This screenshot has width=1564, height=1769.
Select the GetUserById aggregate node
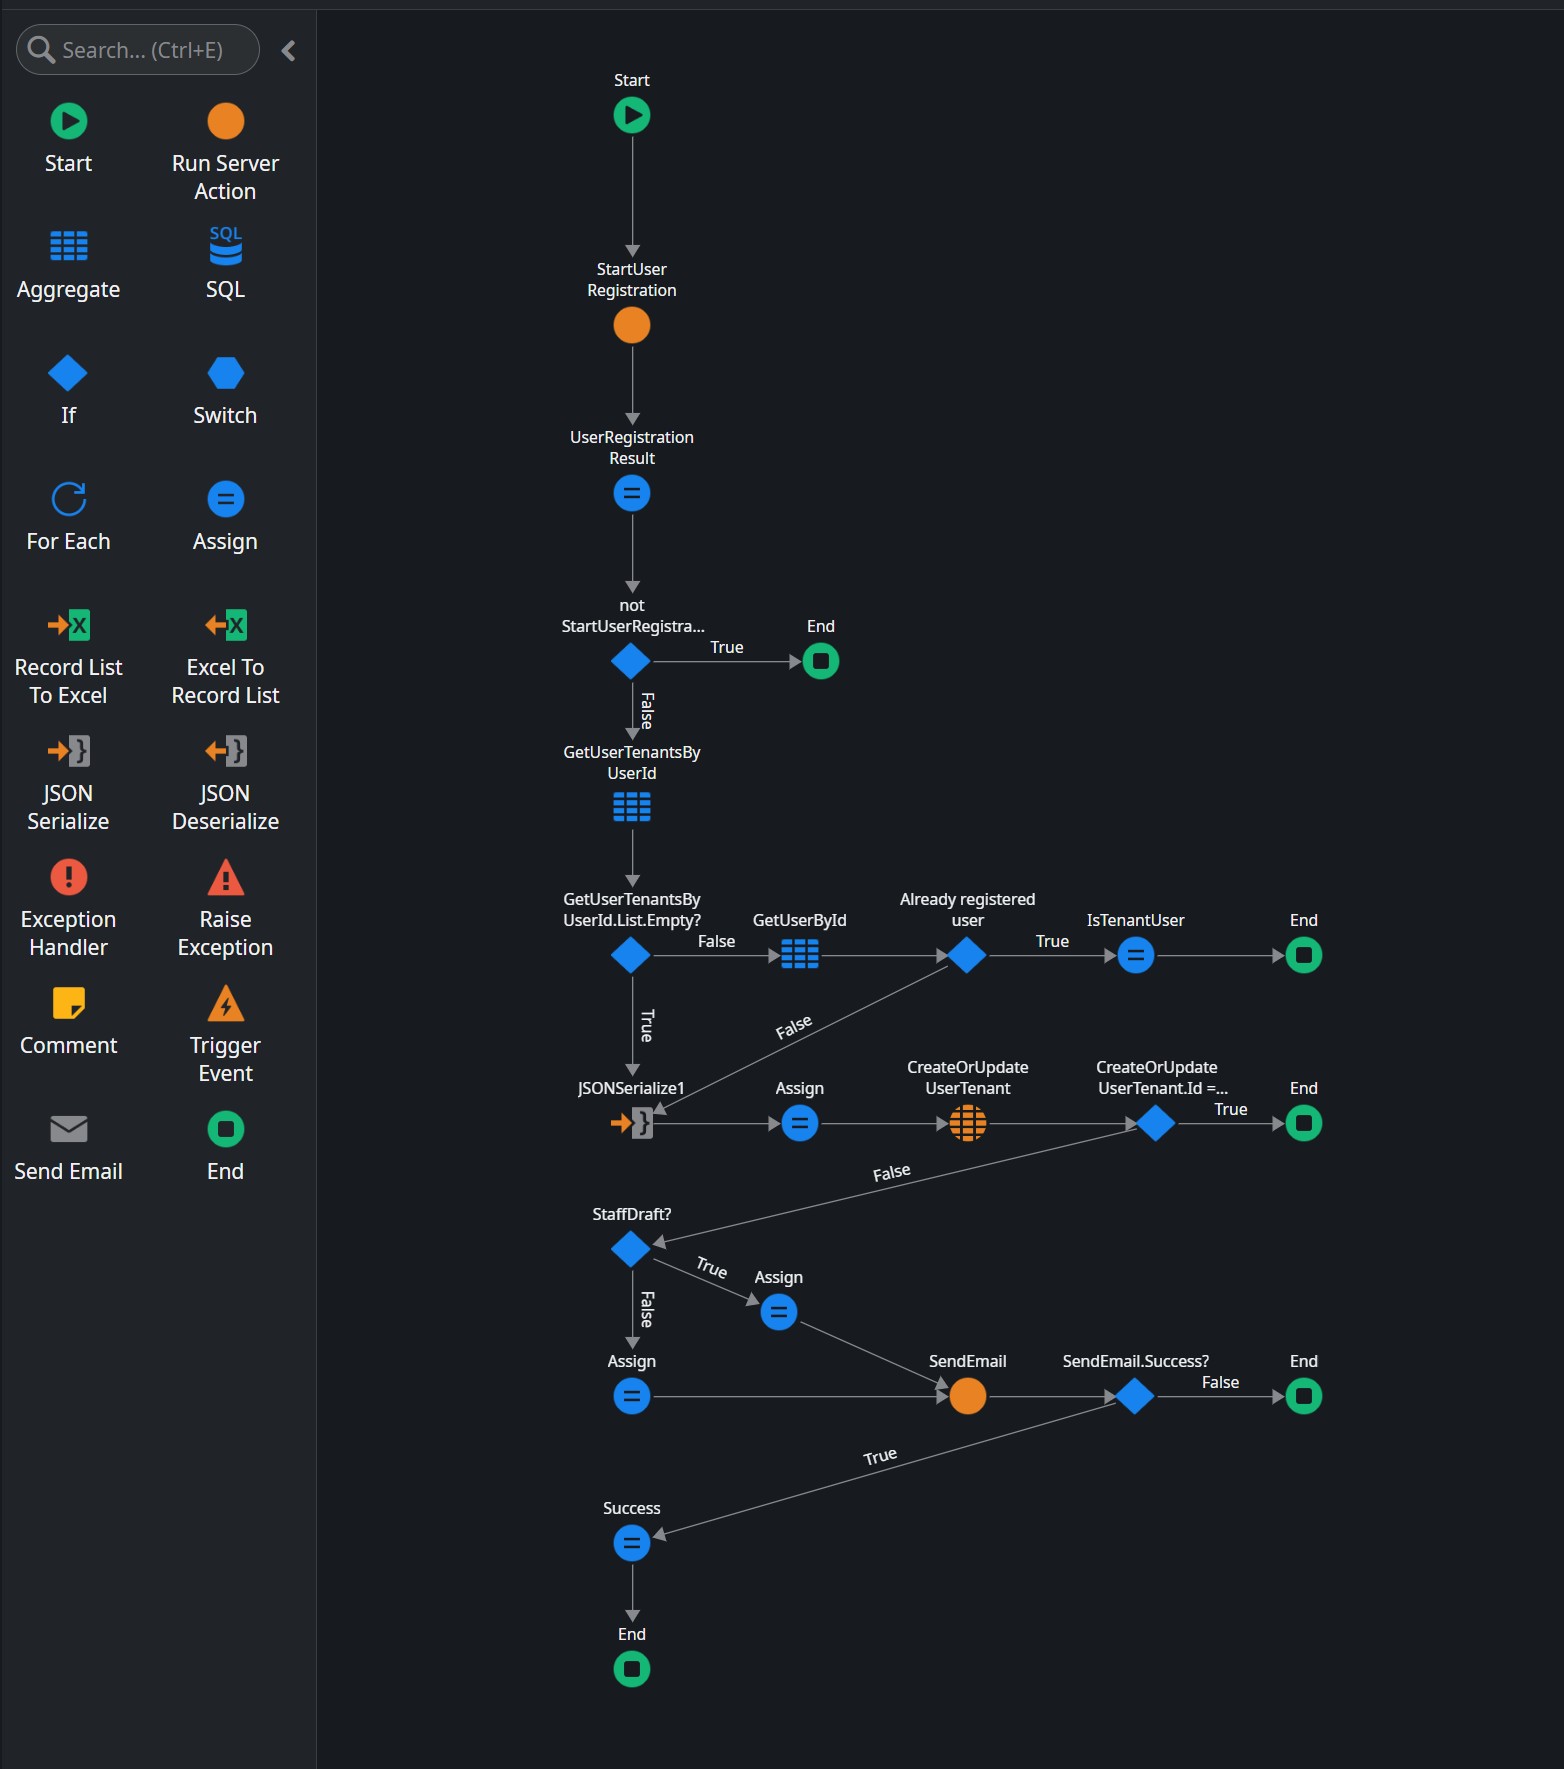point(800,955)
